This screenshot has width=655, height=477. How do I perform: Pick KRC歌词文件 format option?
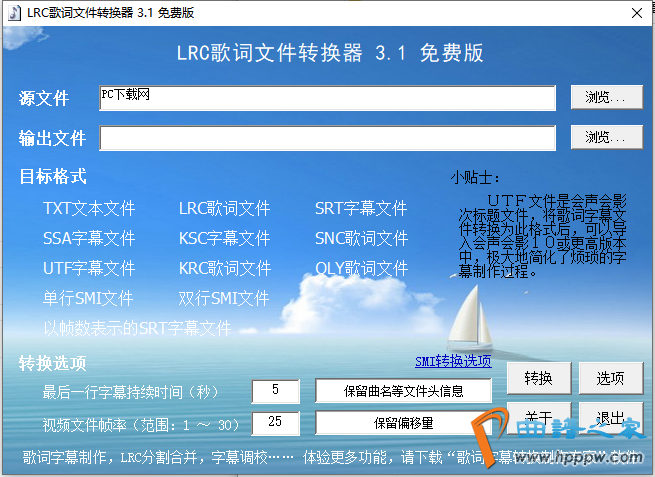[x=224, y=269]
